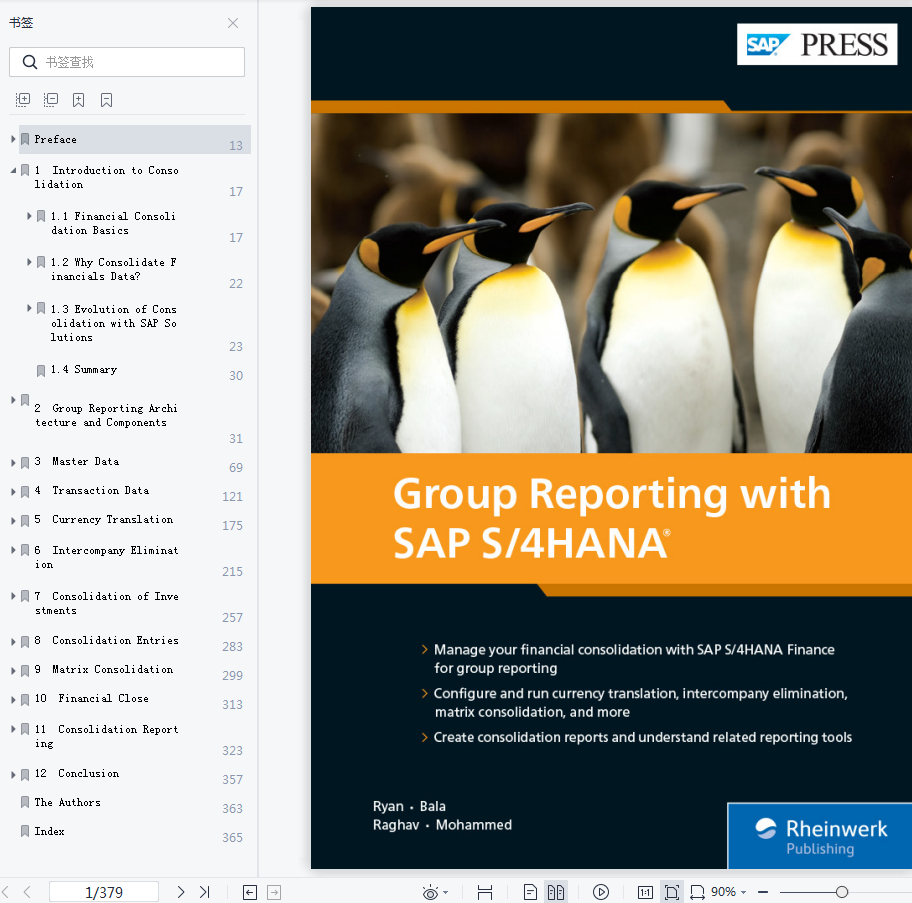Image resolution: width=912 pixels, height=903 pixels.
Task: Expand 1.1 Financial Consolidation Basics
Action: click(29, 216)
